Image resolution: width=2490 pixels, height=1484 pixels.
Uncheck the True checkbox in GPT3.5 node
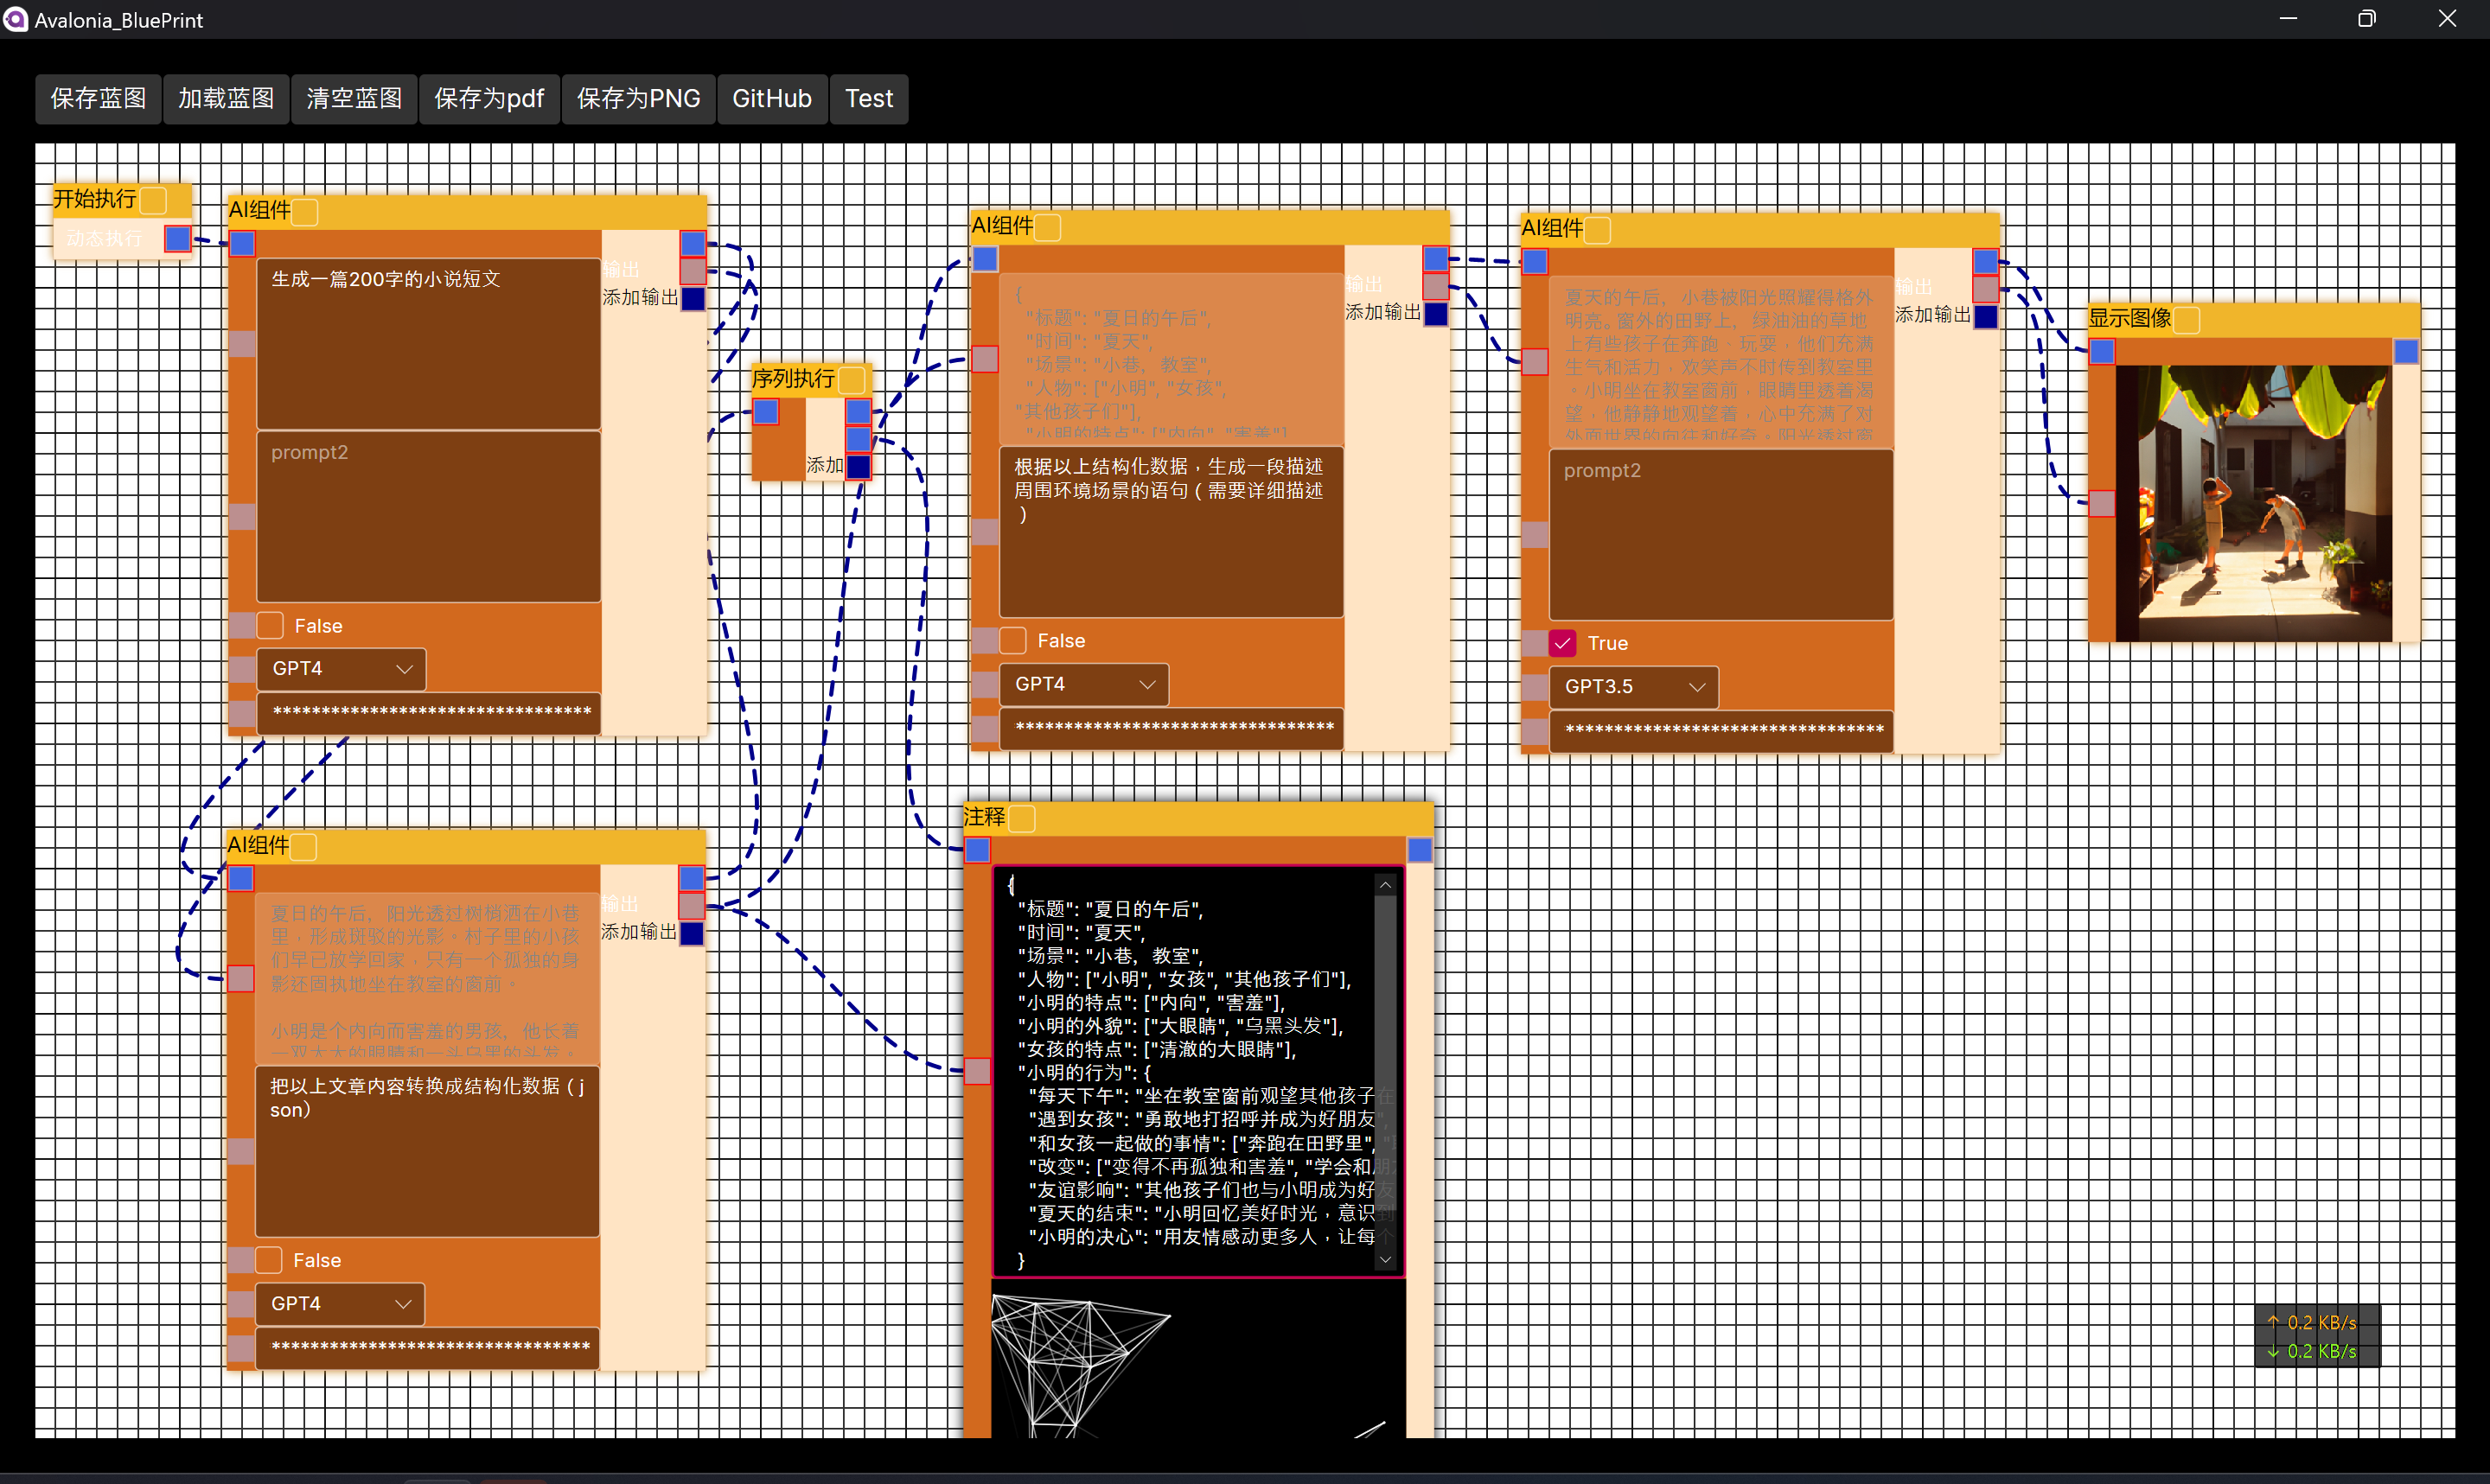click(1562, 644)
